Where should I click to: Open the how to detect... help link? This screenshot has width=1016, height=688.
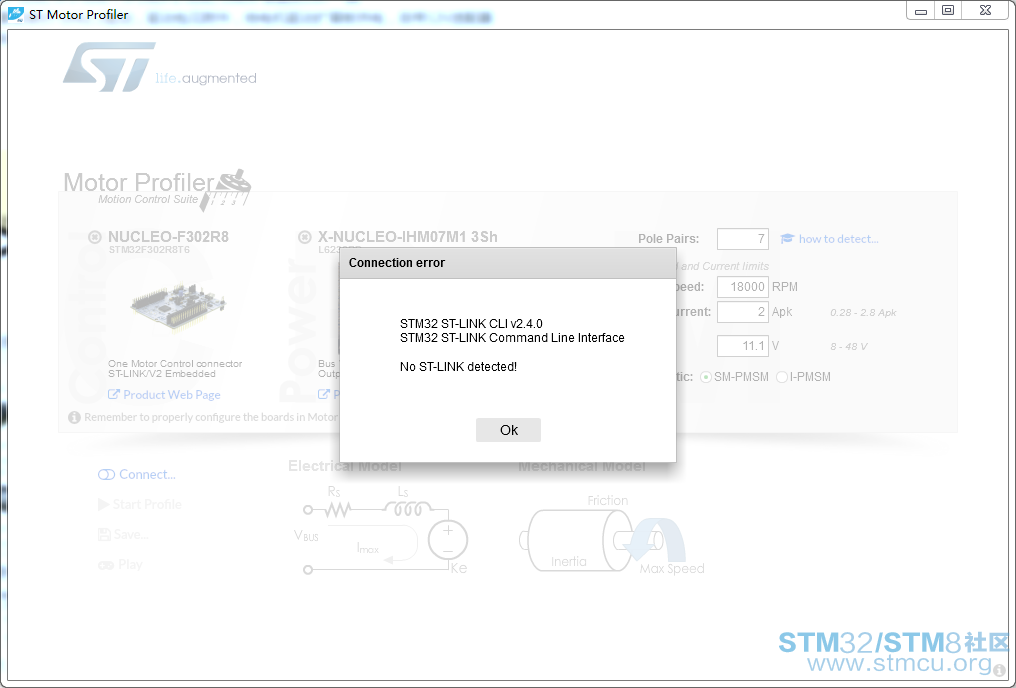pos(838,239)
